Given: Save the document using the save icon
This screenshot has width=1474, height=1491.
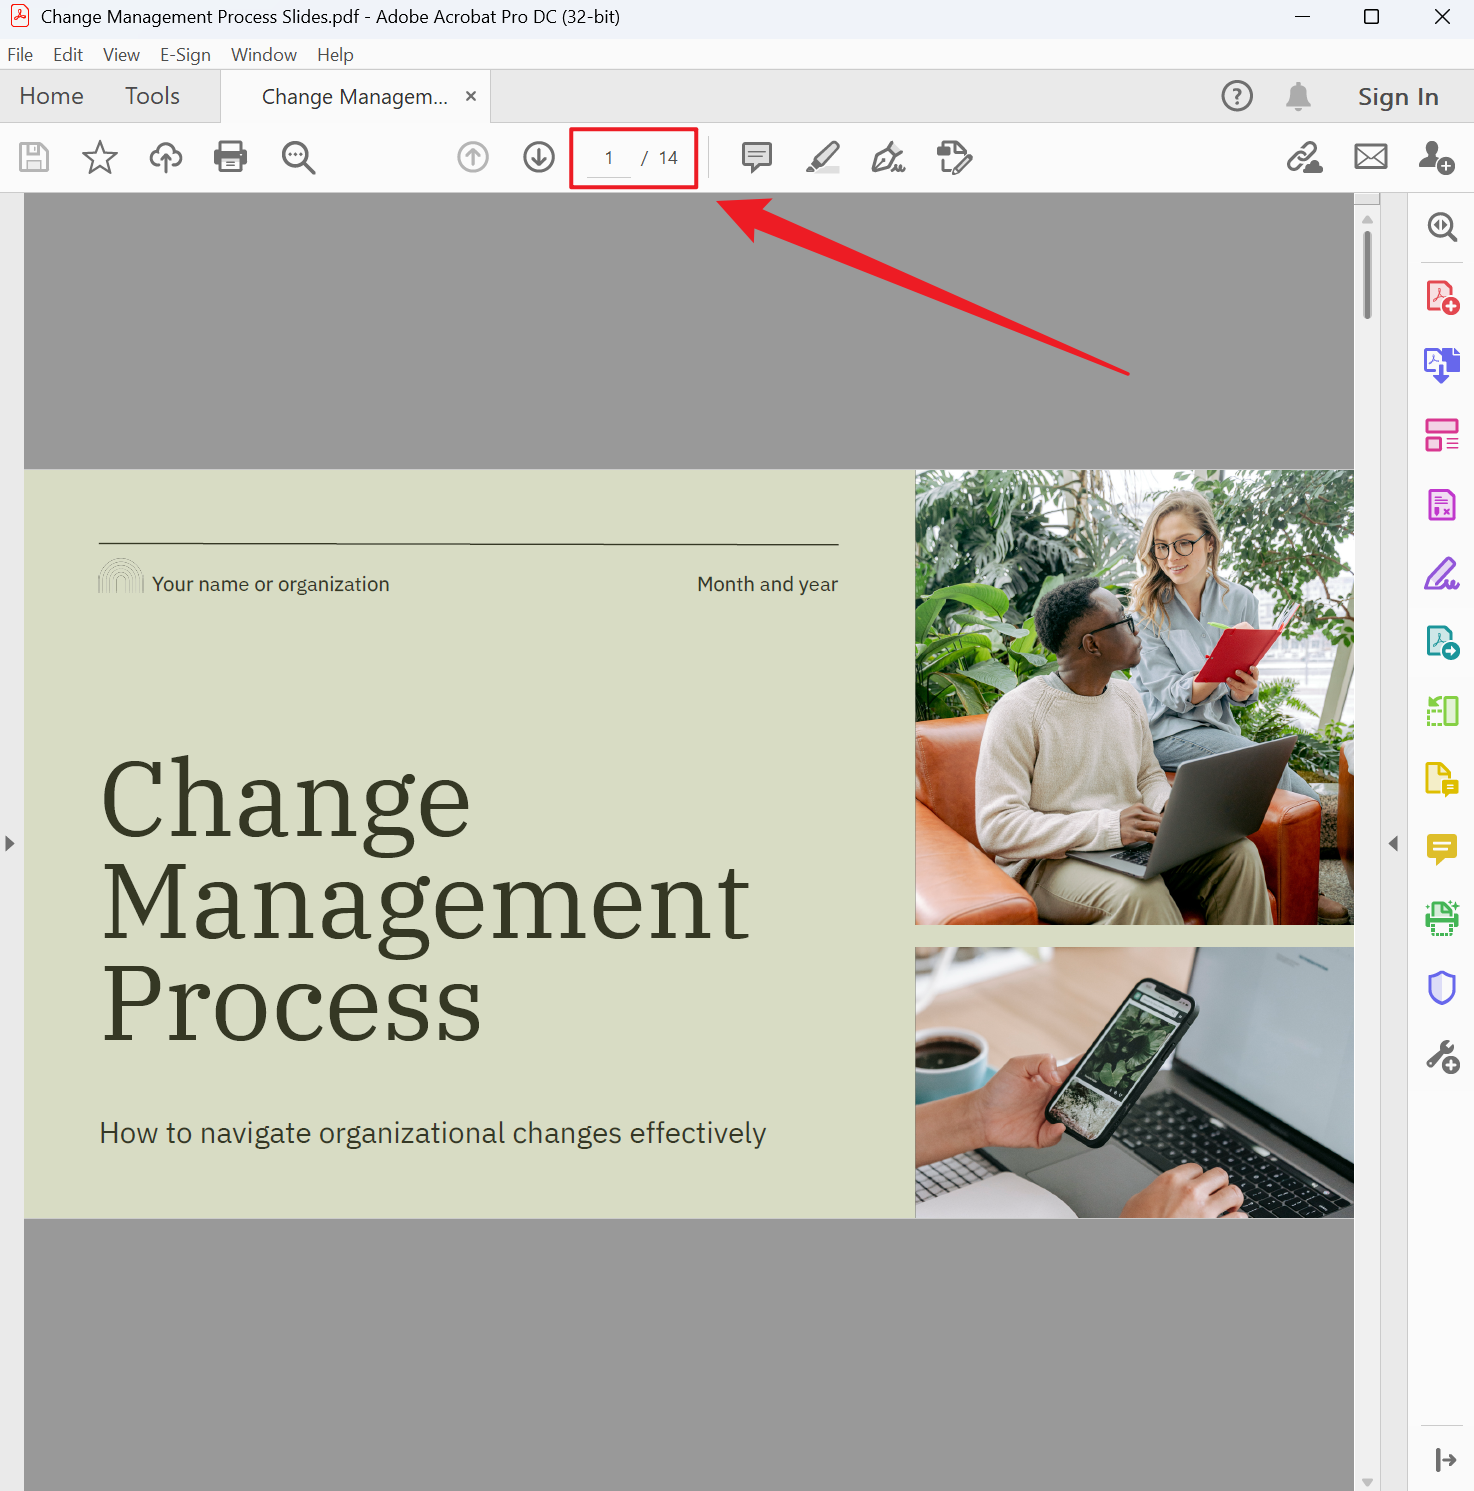Looking at the screenshot, I should 33,157.
